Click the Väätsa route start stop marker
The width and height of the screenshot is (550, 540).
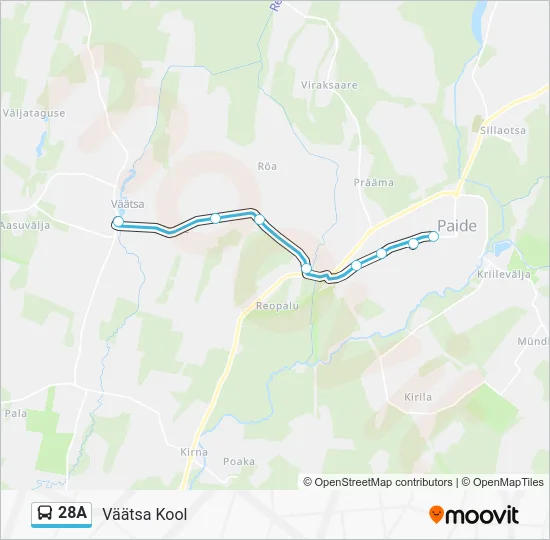coord(119,222)
